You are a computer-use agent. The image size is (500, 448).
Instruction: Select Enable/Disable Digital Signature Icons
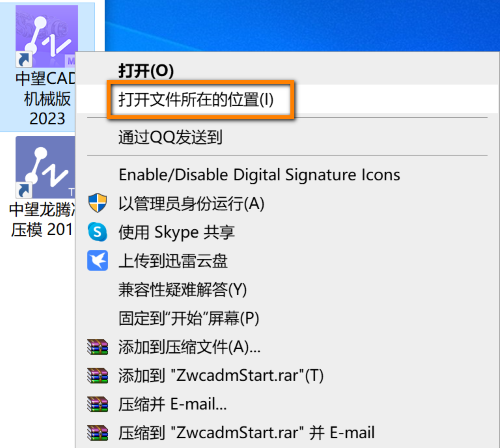(259, 175)
